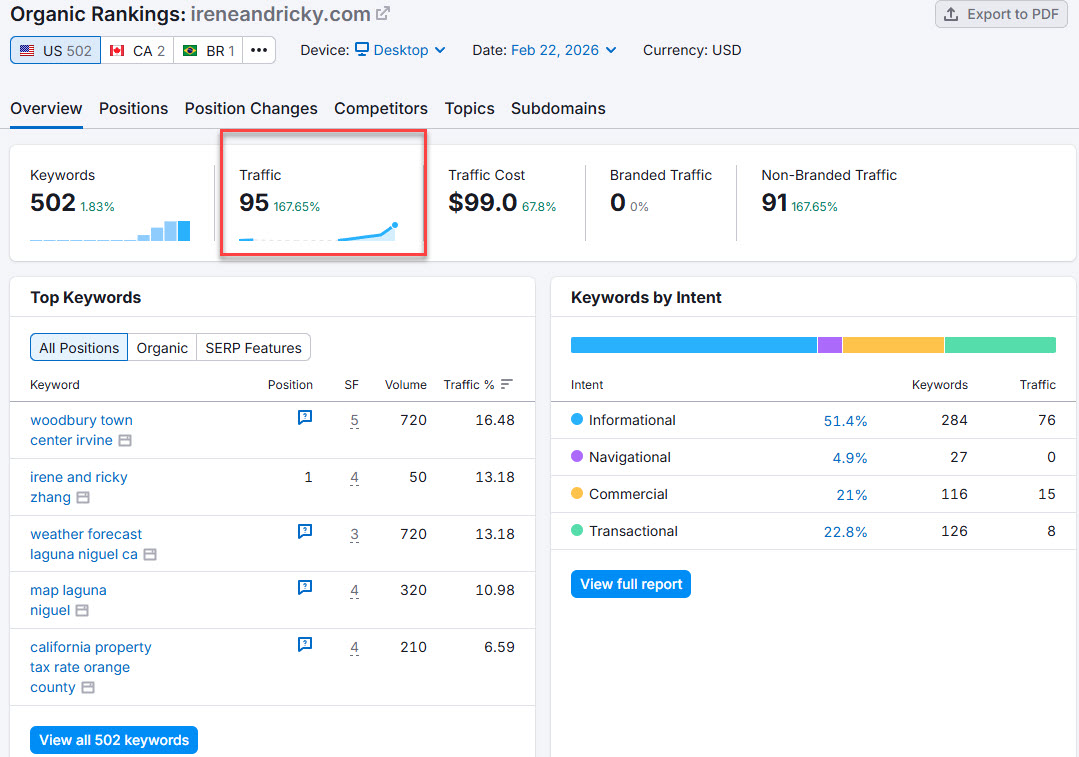
Task: Click the Traffic trend sparkline
Action: (x=319, y=232)
